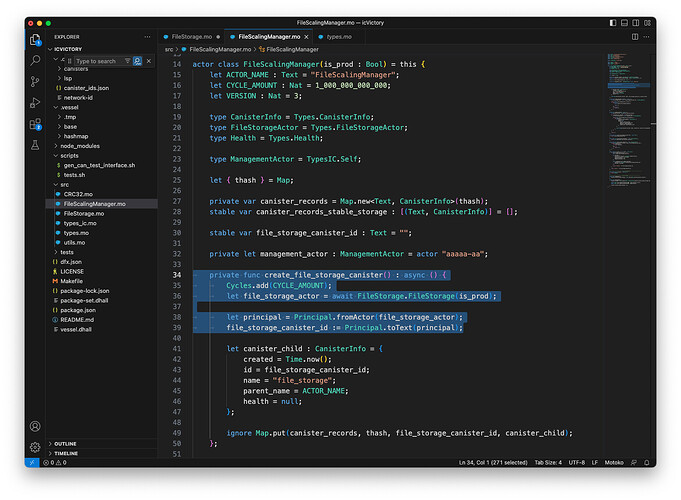Image resolution: width=681 pixels, height=500 pixels.
Task: Click unsaved dot on FileStorage.mo tab
Action: pyautogui.click(x=218, y=37)
